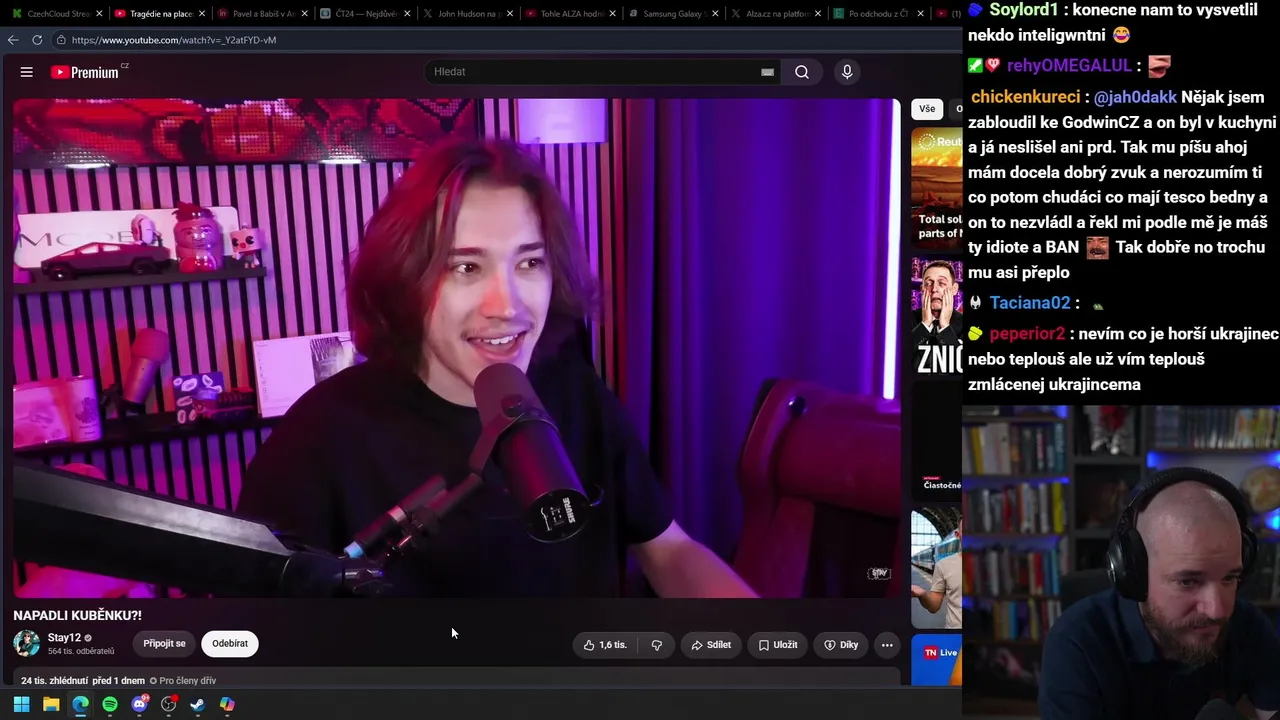Screen dimensions: 1280x720
Task: Click the Stay12 channel avatar
Action: pyautogui.click(x=27, y=643)
